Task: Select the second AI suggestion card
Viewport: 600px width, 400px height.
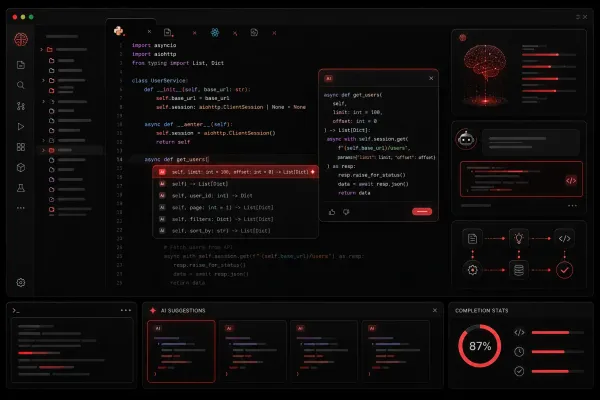Action: point(253,351)
